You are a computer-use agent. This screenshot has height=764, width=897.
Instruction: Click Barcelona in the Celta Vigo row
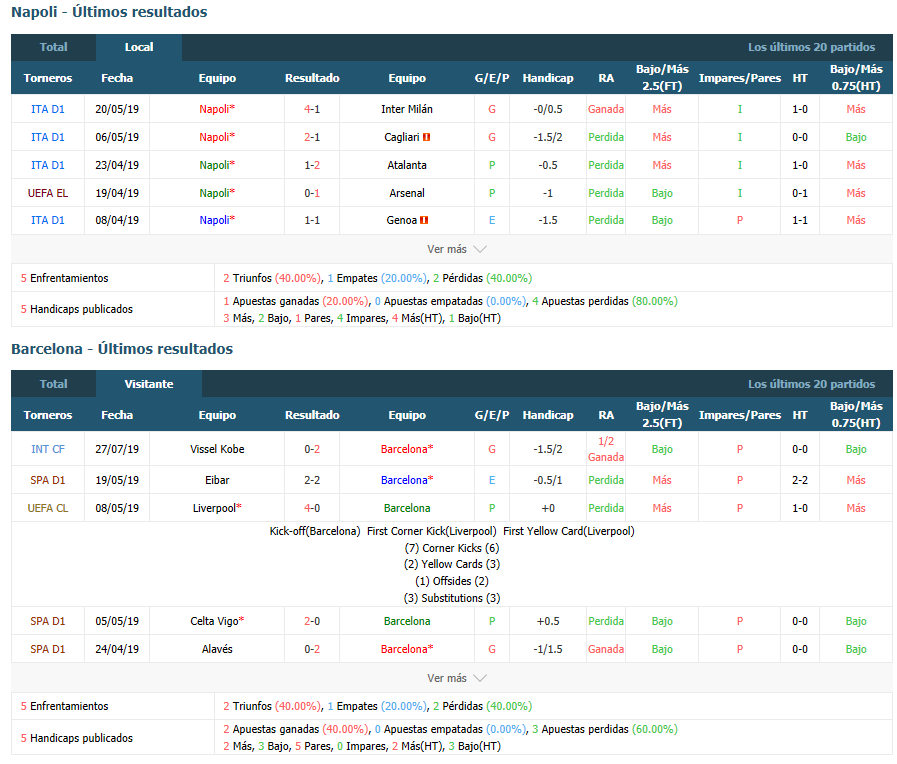tap(407, 622)
